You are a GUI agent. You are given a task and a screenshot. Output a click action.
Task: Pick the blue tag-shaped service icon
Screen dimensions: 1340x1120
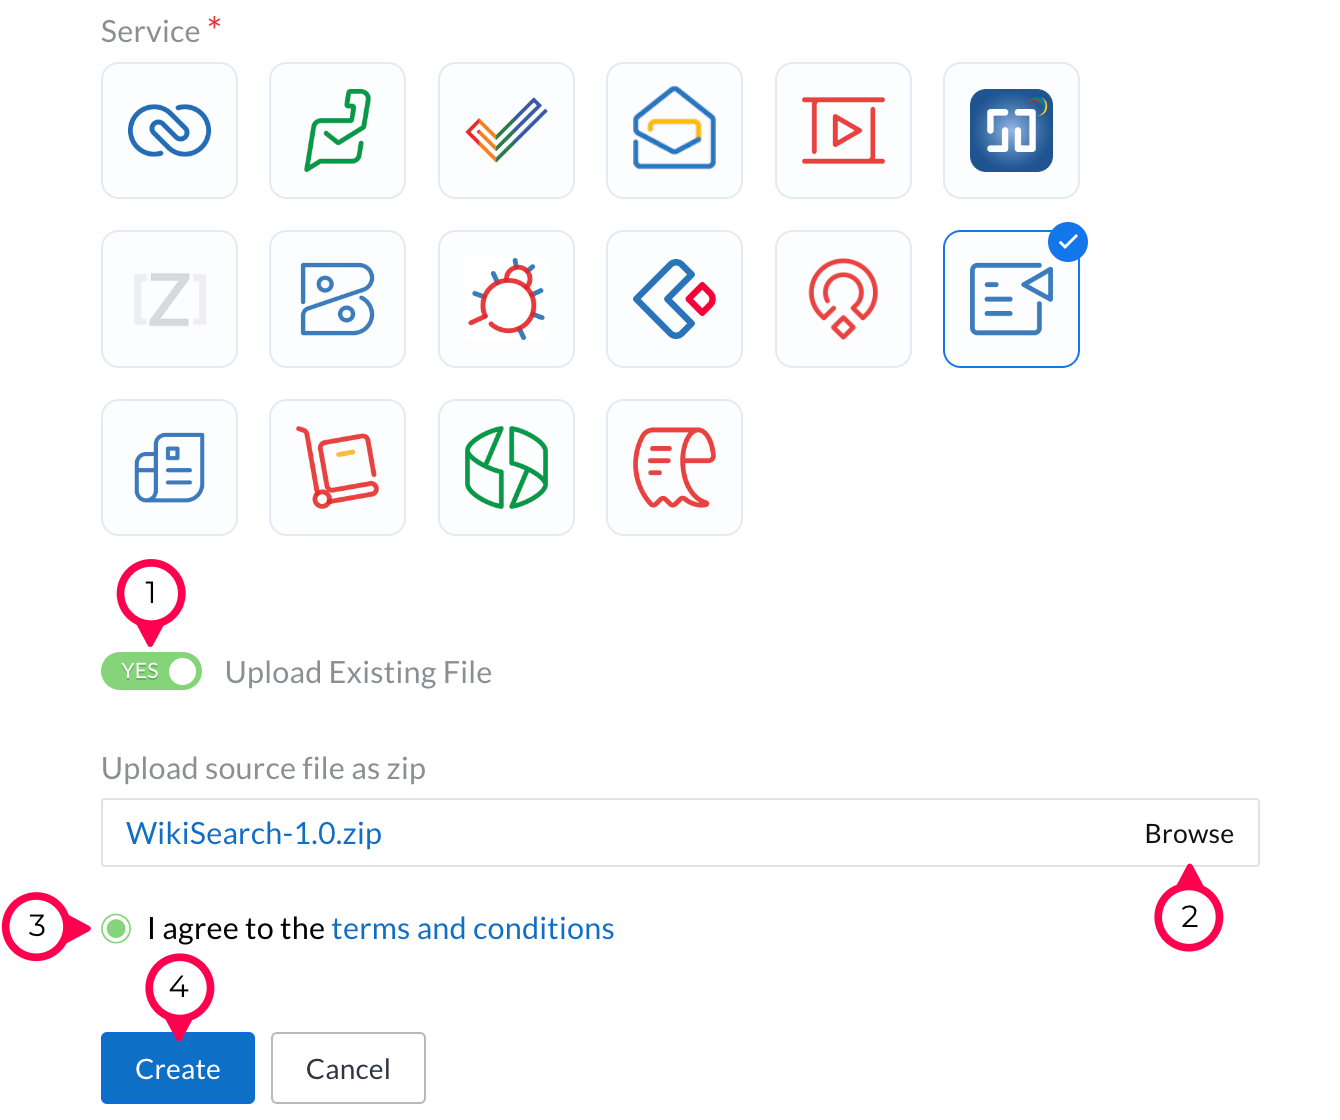[x=337, y=299]
